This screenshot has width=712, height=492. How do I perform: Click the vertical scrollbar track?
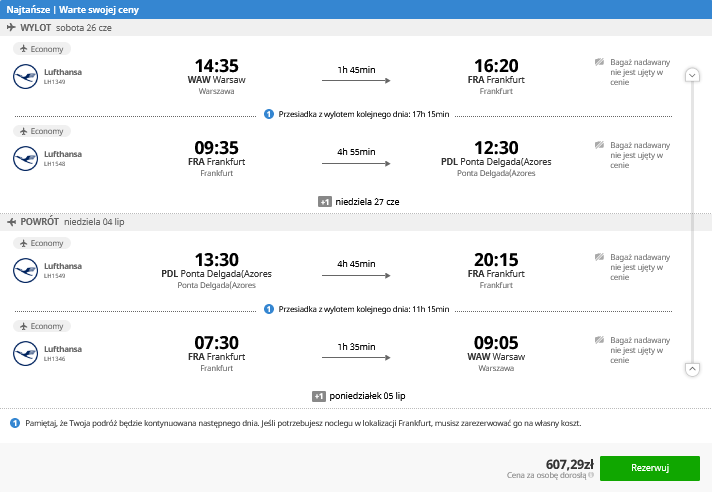(x=692, y=222)
